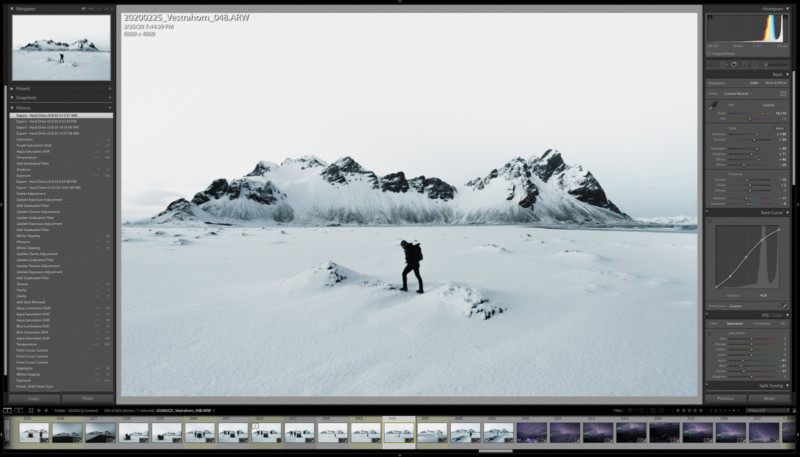Toggle the shadow clipping indicator in histogram

(x=709, y=16)
